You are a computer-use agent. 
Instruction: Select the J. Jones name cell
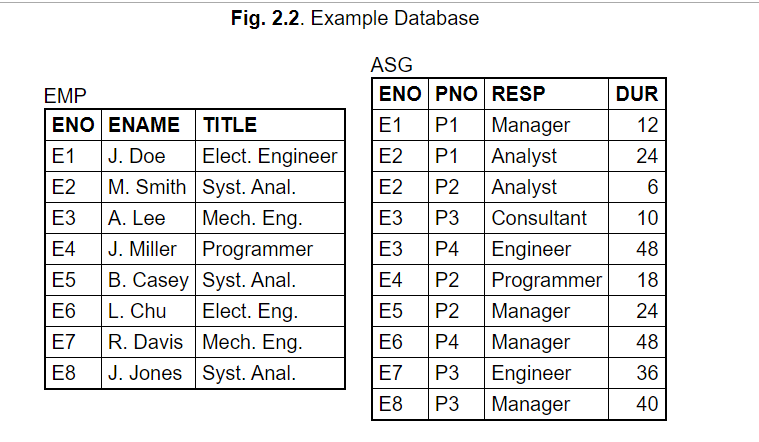(149, 373)
